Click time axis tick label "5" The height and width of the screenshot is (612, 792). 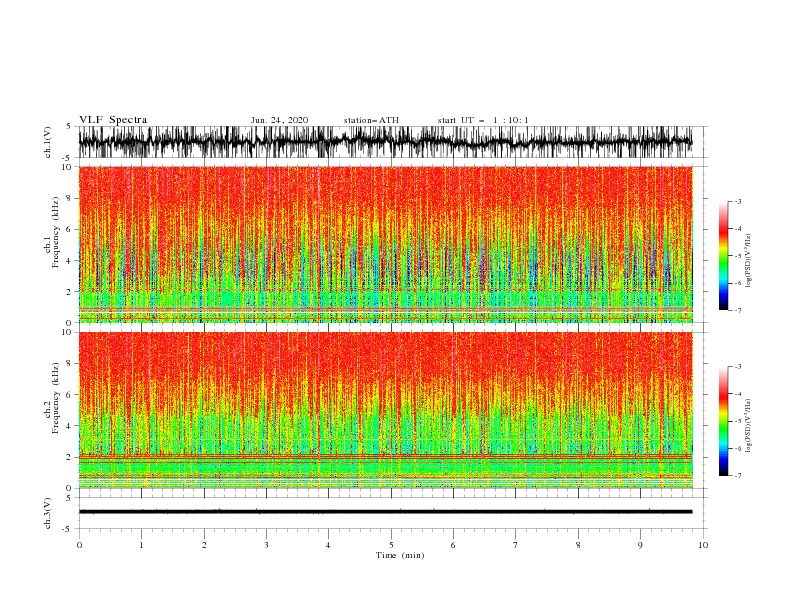391,545
